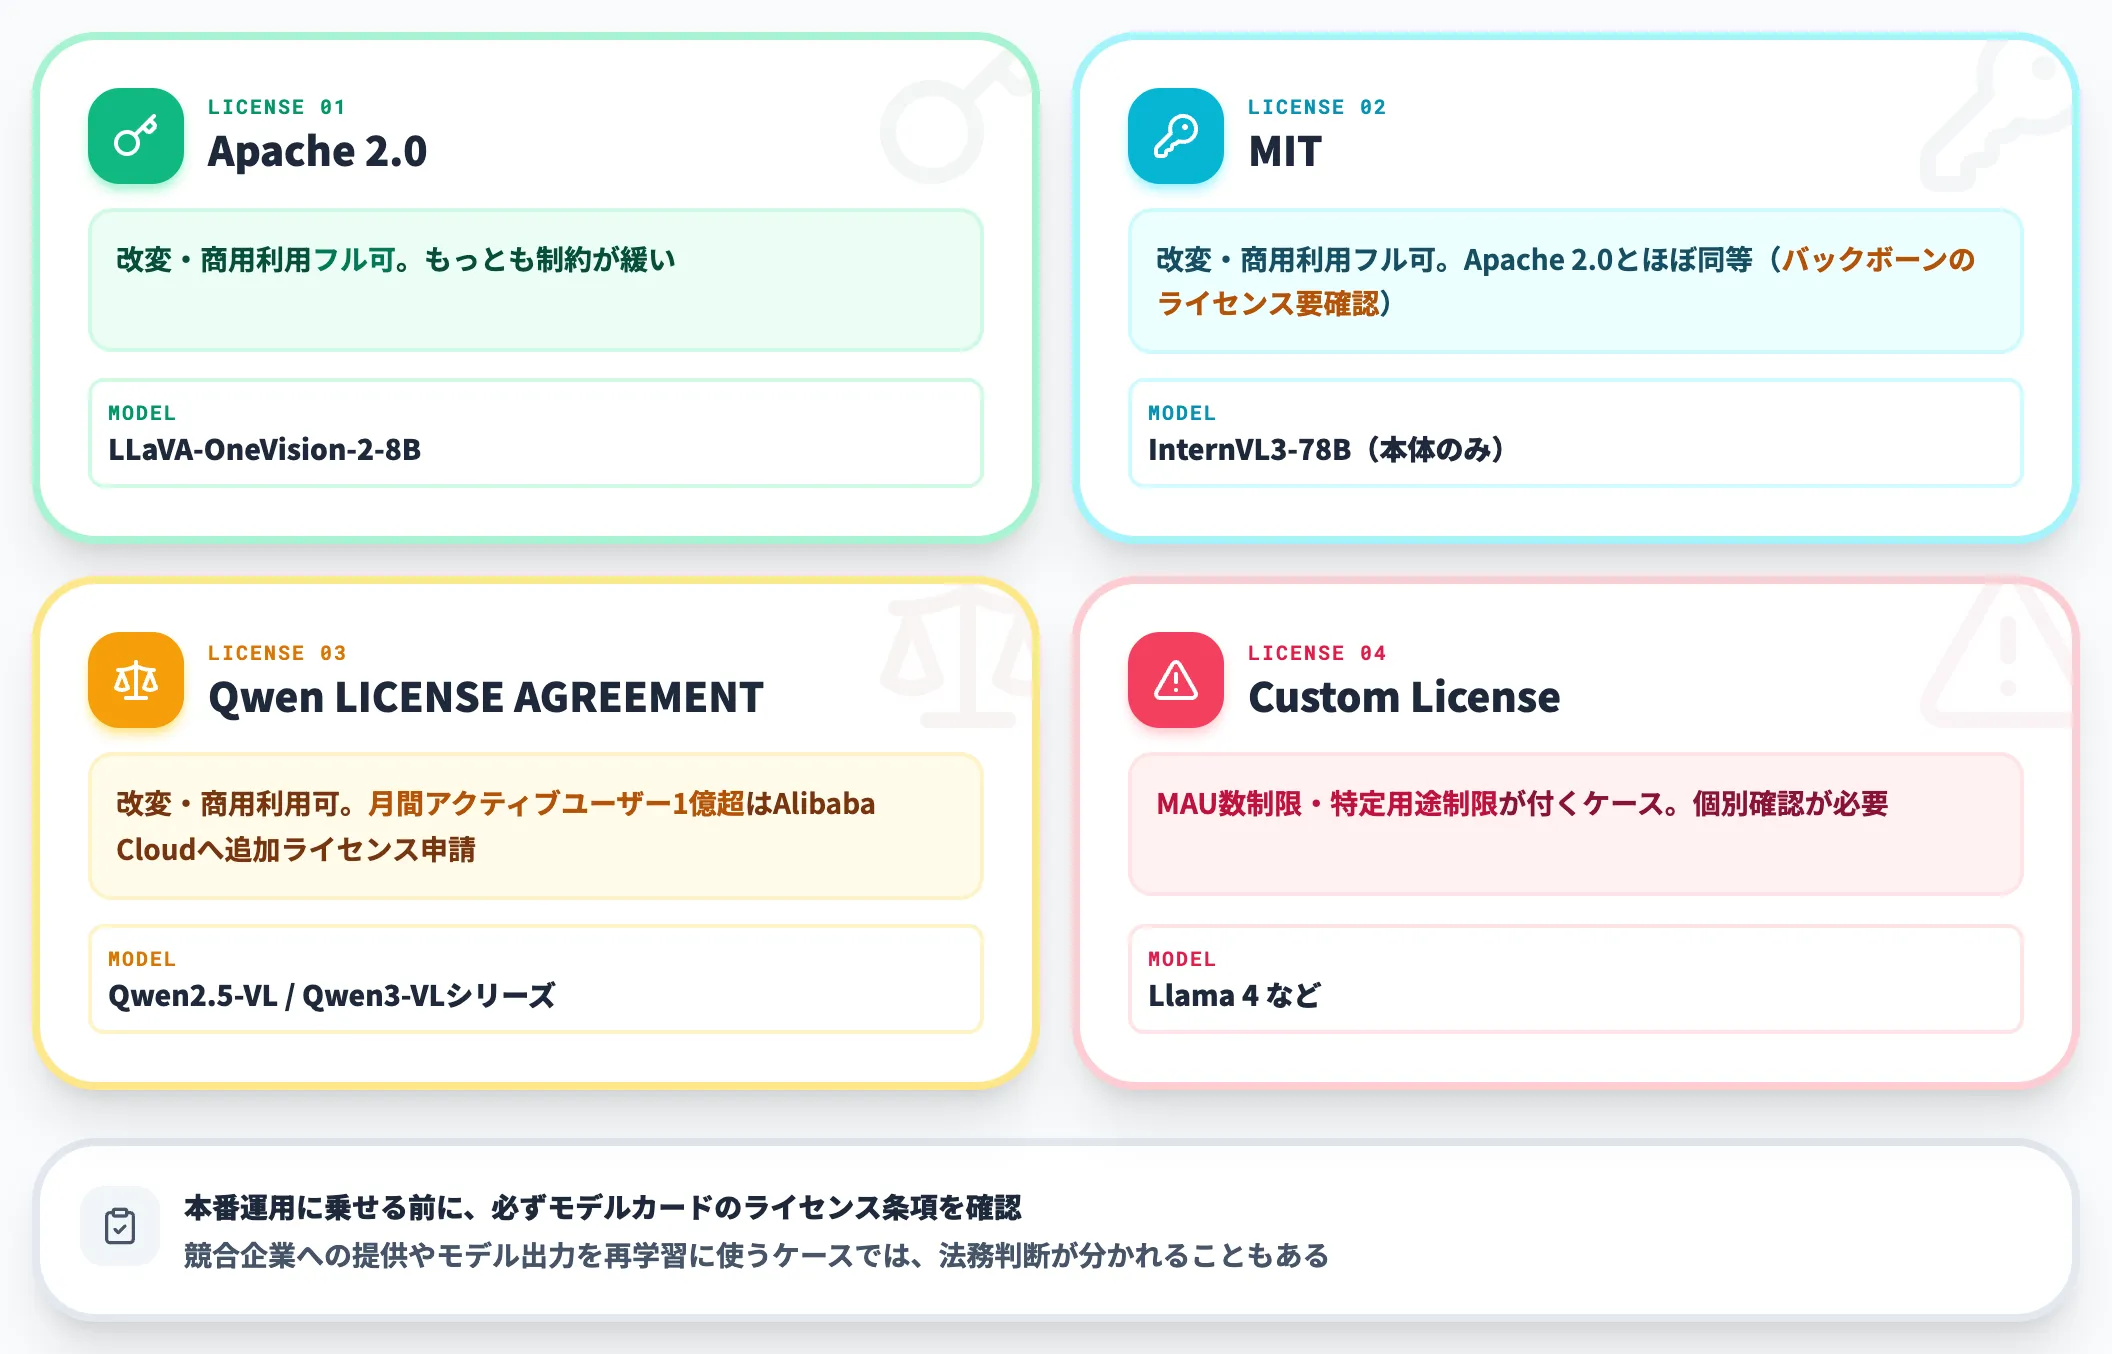Click the LICENSE 04 label
Screen dimensions: 2112x1354
coord(1317,653)
